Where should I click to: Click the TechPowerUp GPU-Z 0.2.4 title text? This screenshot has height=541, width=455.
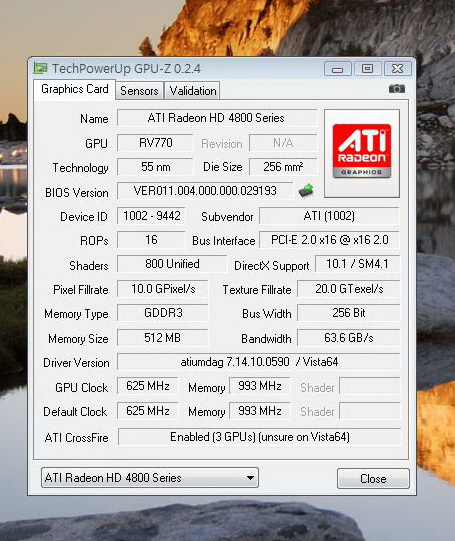tap(126, 69)
